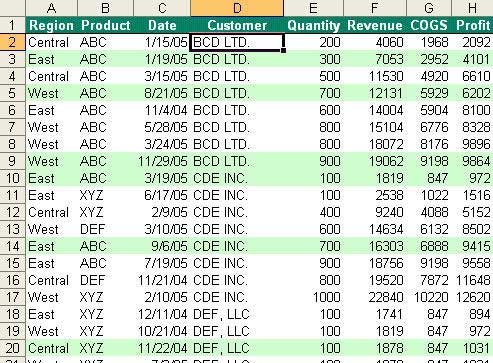Select date cell 6/17/05
The height and width of the screenshot is (363, 493).
pyautogui.click(x=162, y=195)
